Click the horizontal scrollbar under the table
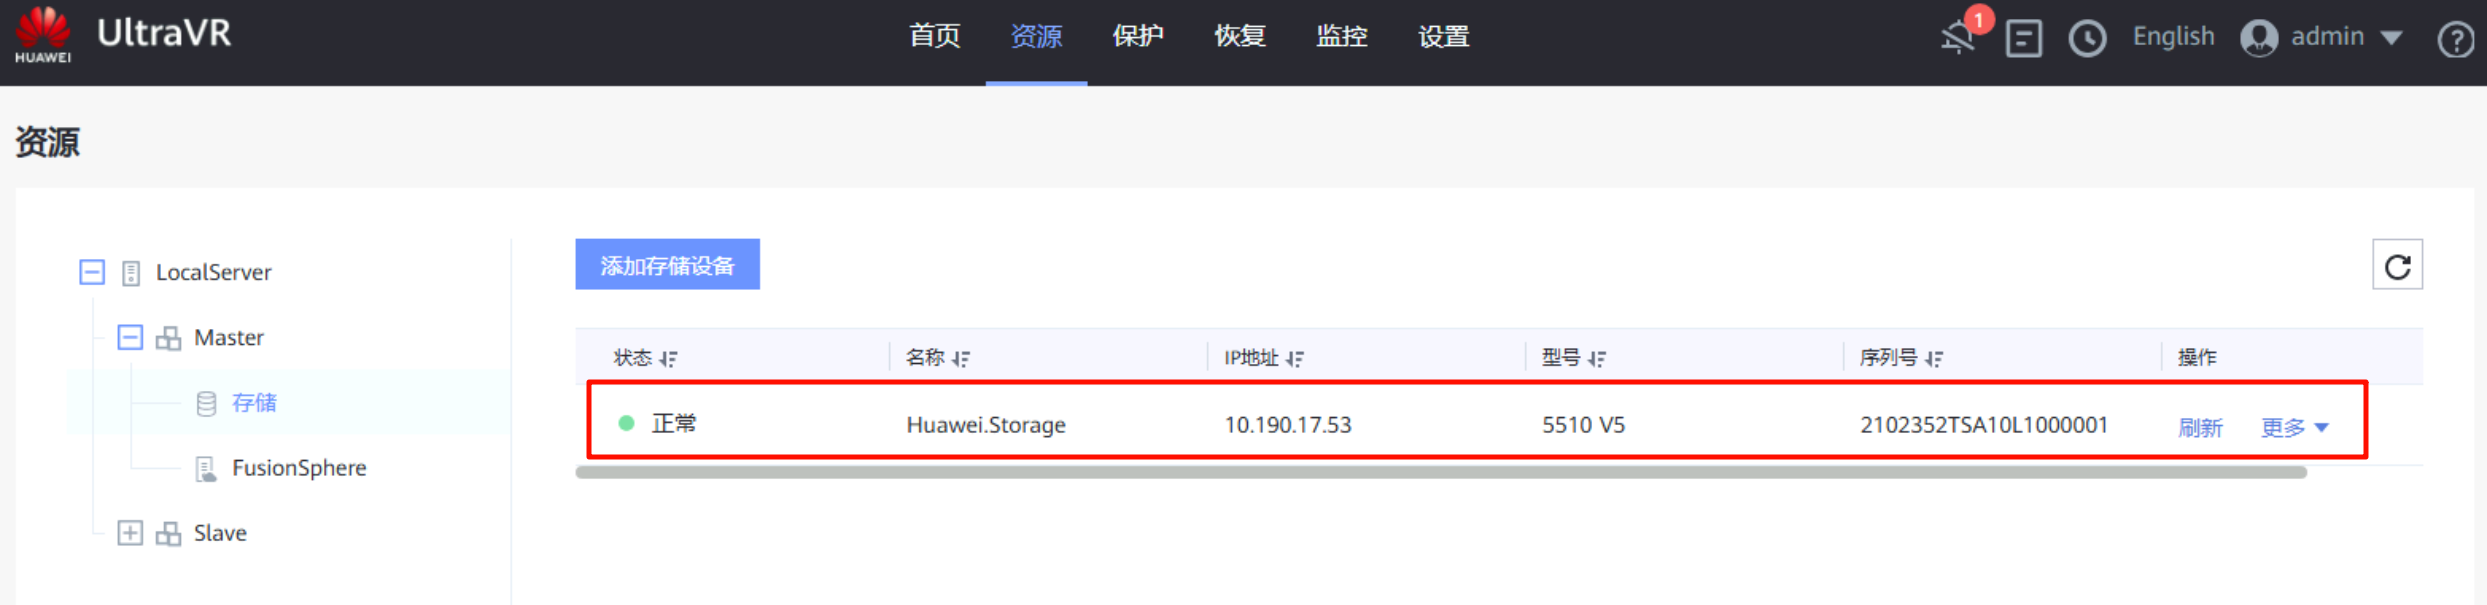The image size is (2487, 605). coord(1440,473)
